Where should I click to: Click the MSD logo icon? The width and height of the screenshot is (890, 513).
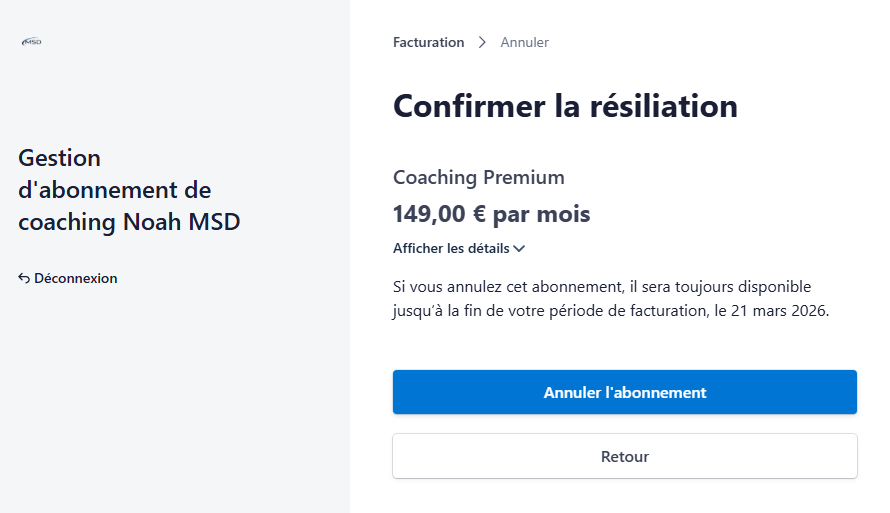[x=31, y=42]
